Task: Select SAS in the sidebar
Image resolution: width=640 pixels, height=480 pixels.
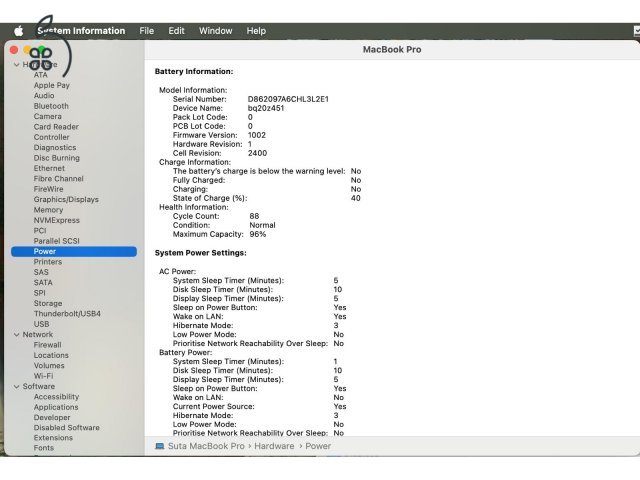Action: coord(41,272)
